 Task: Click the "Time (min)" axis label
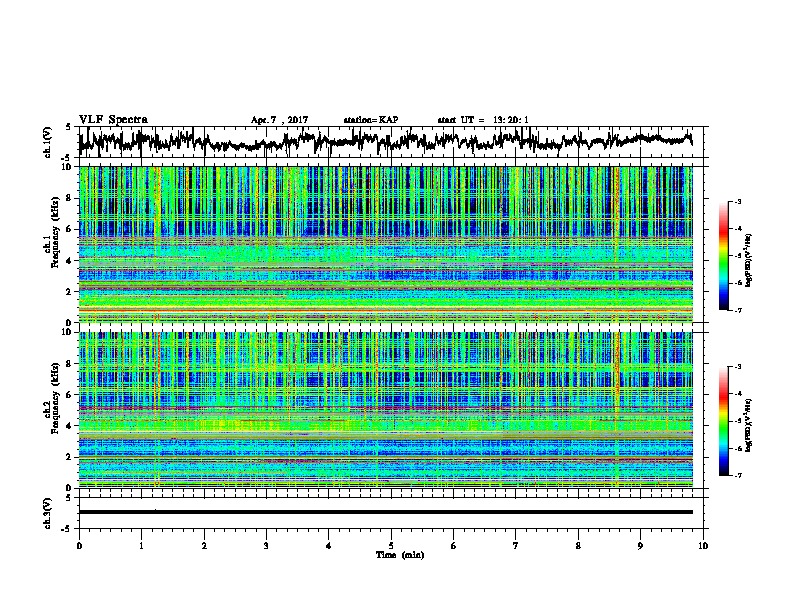point(400,555)
